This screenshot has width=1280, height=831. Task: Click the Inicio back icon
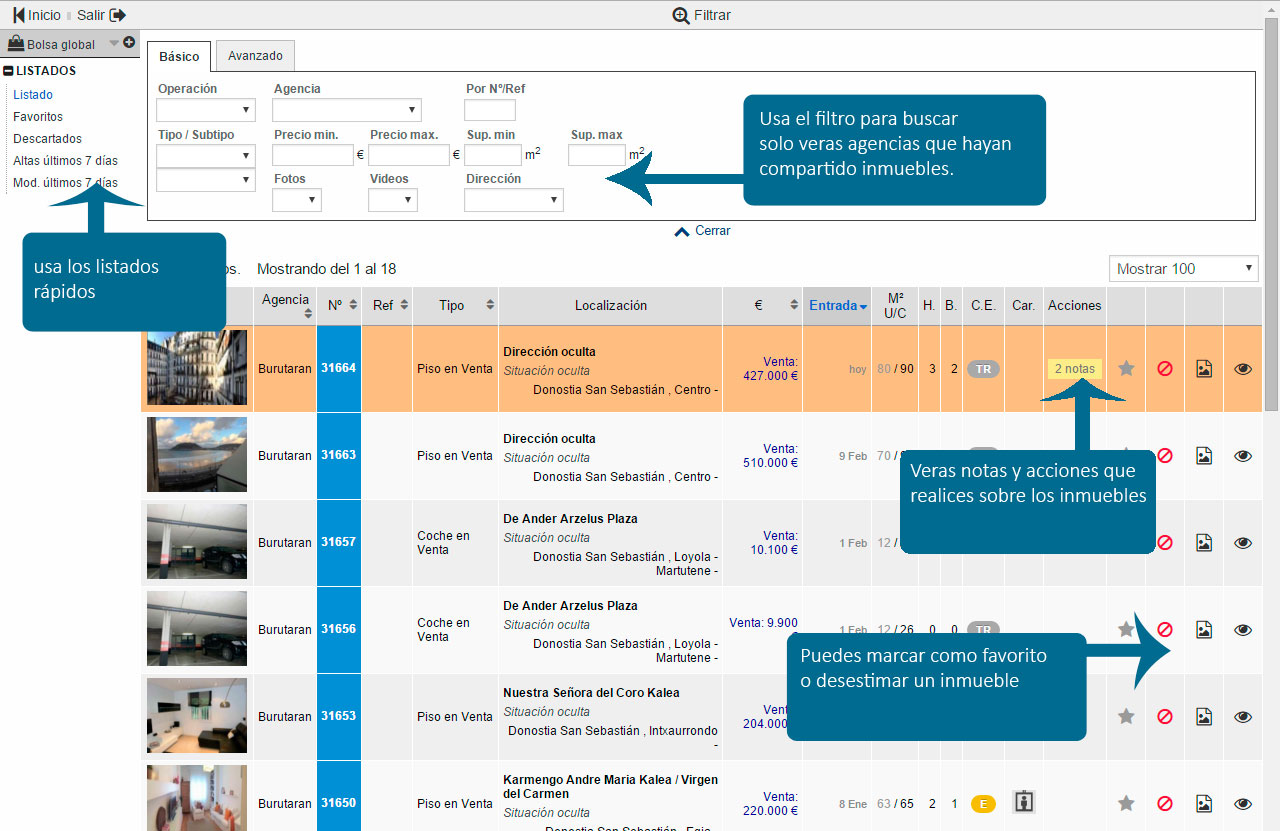tap(18, 15)
